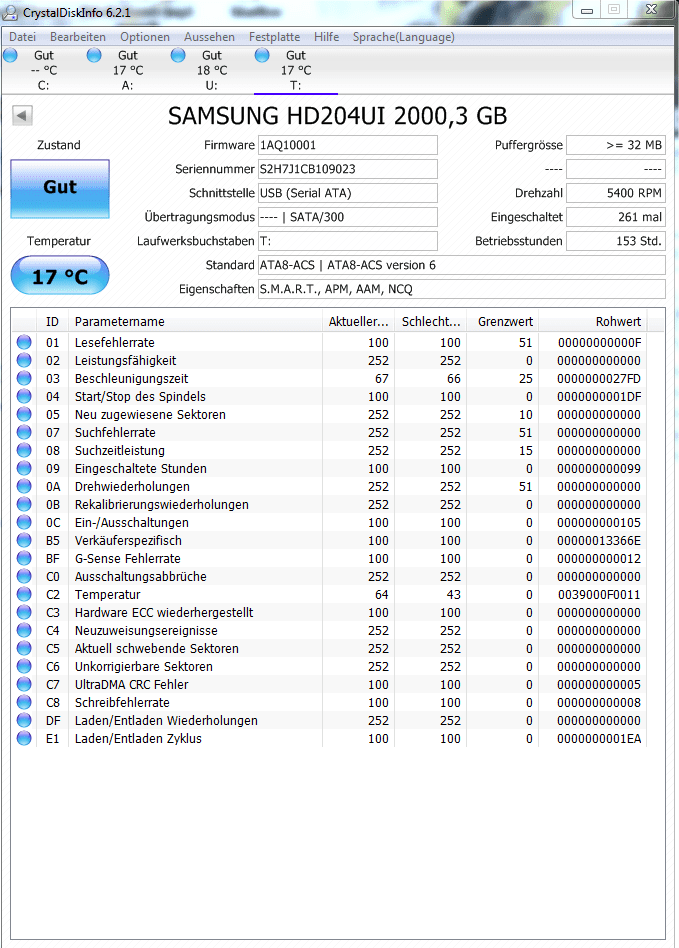Click status icon of Rekalibrierungswiederholungen row

click(24, 504)
